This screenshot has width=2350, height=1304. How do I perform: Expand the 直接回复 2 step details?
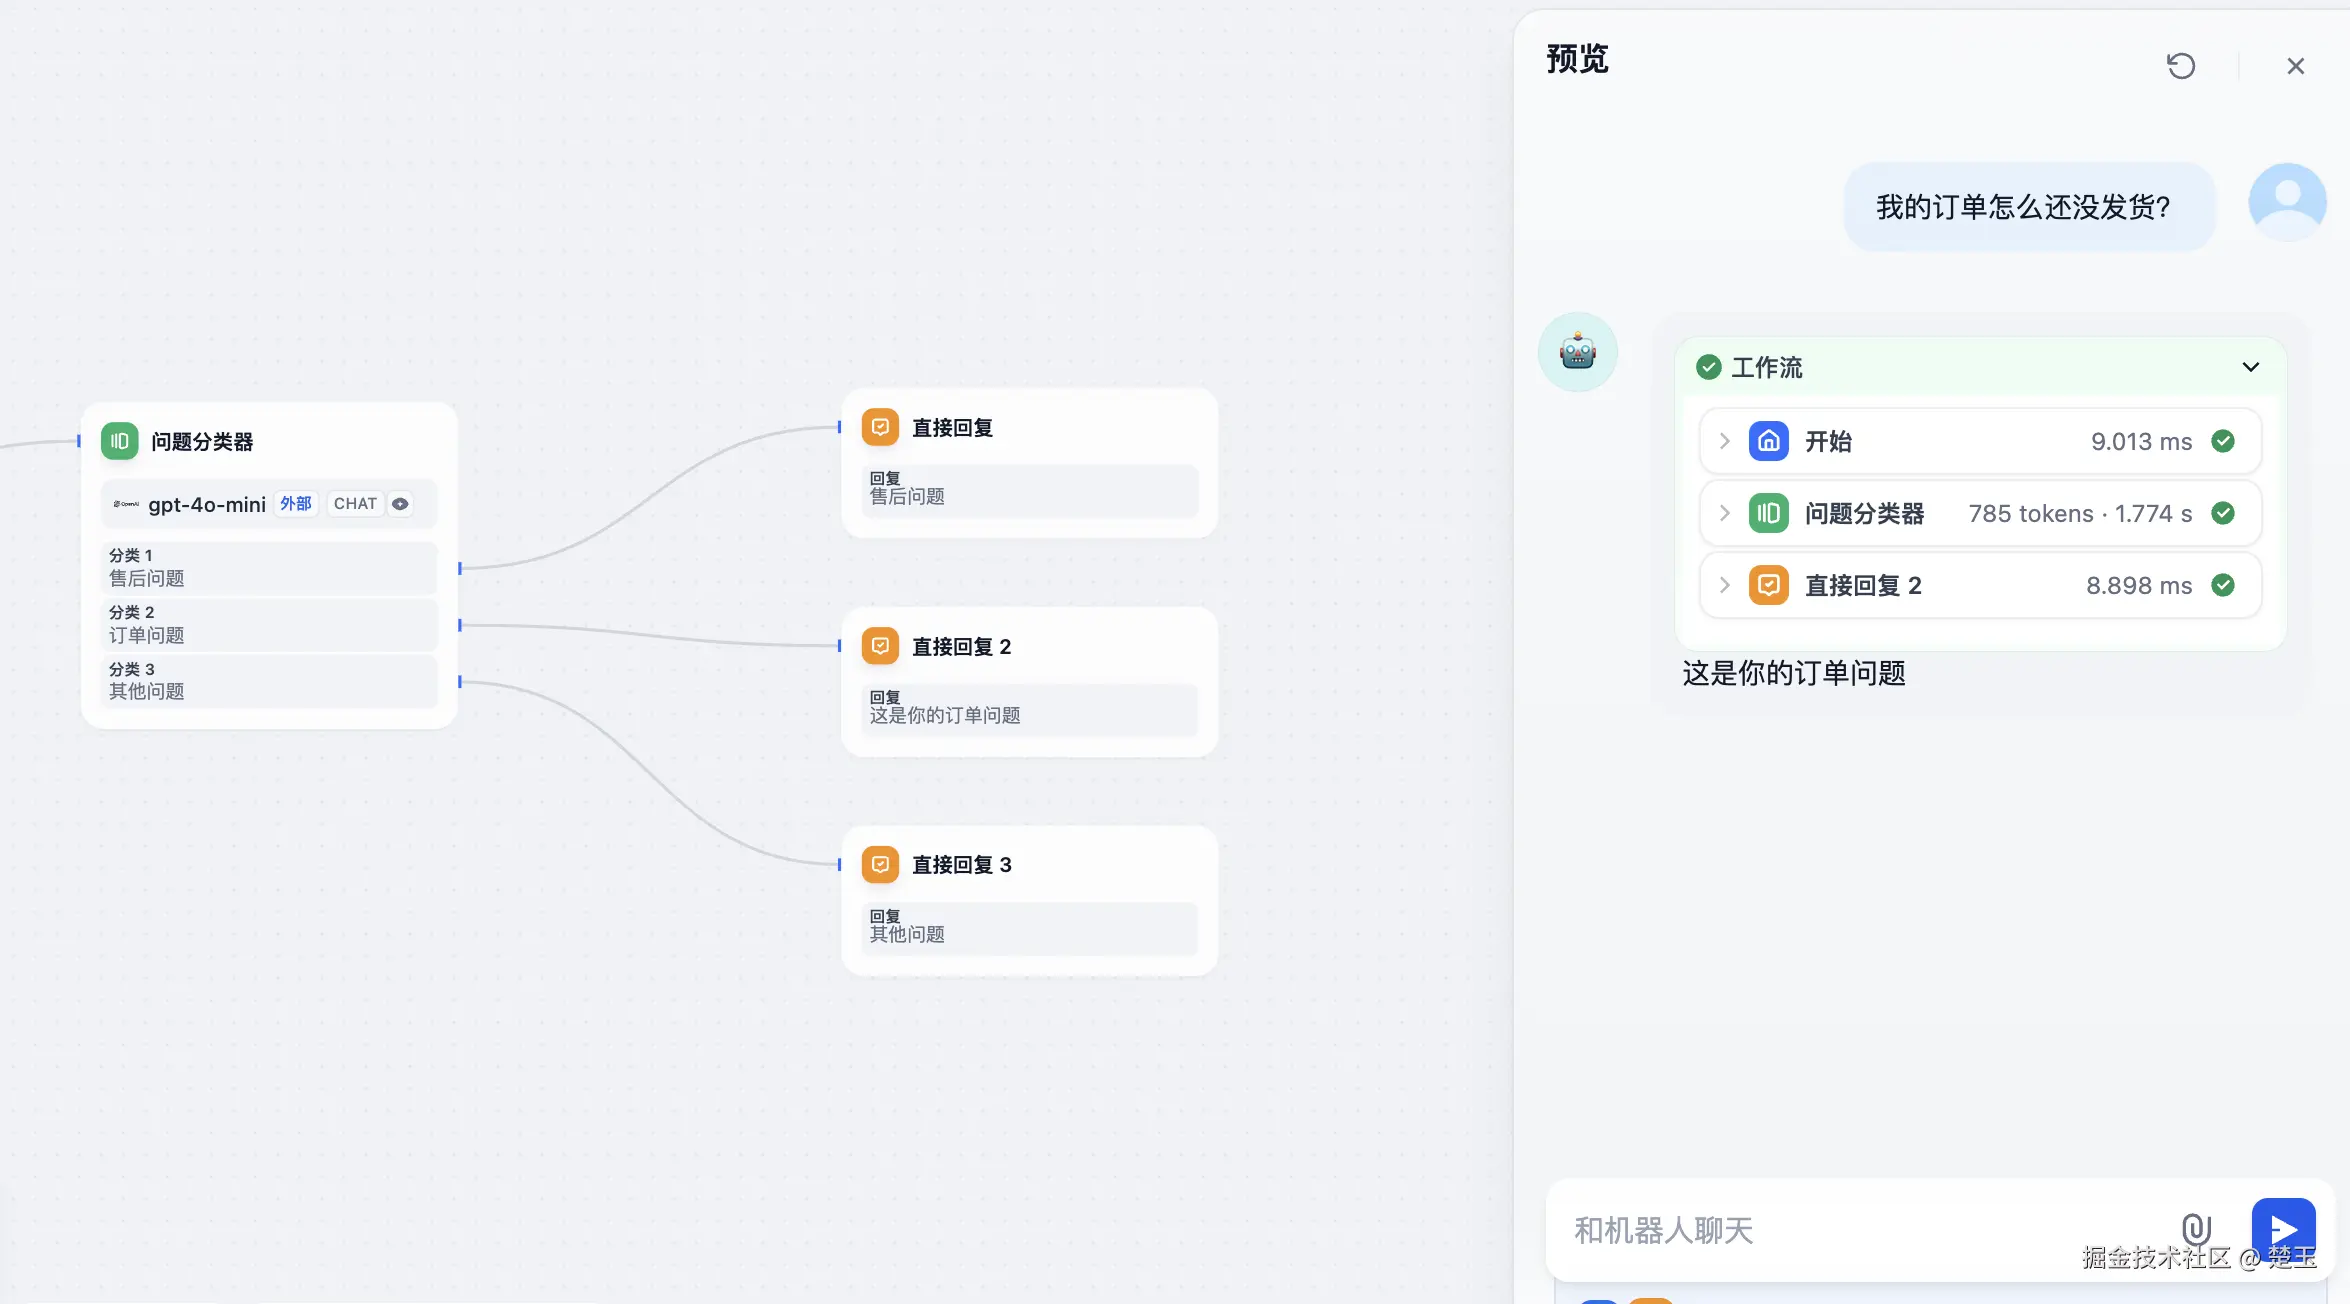[x=1724, y=585]
